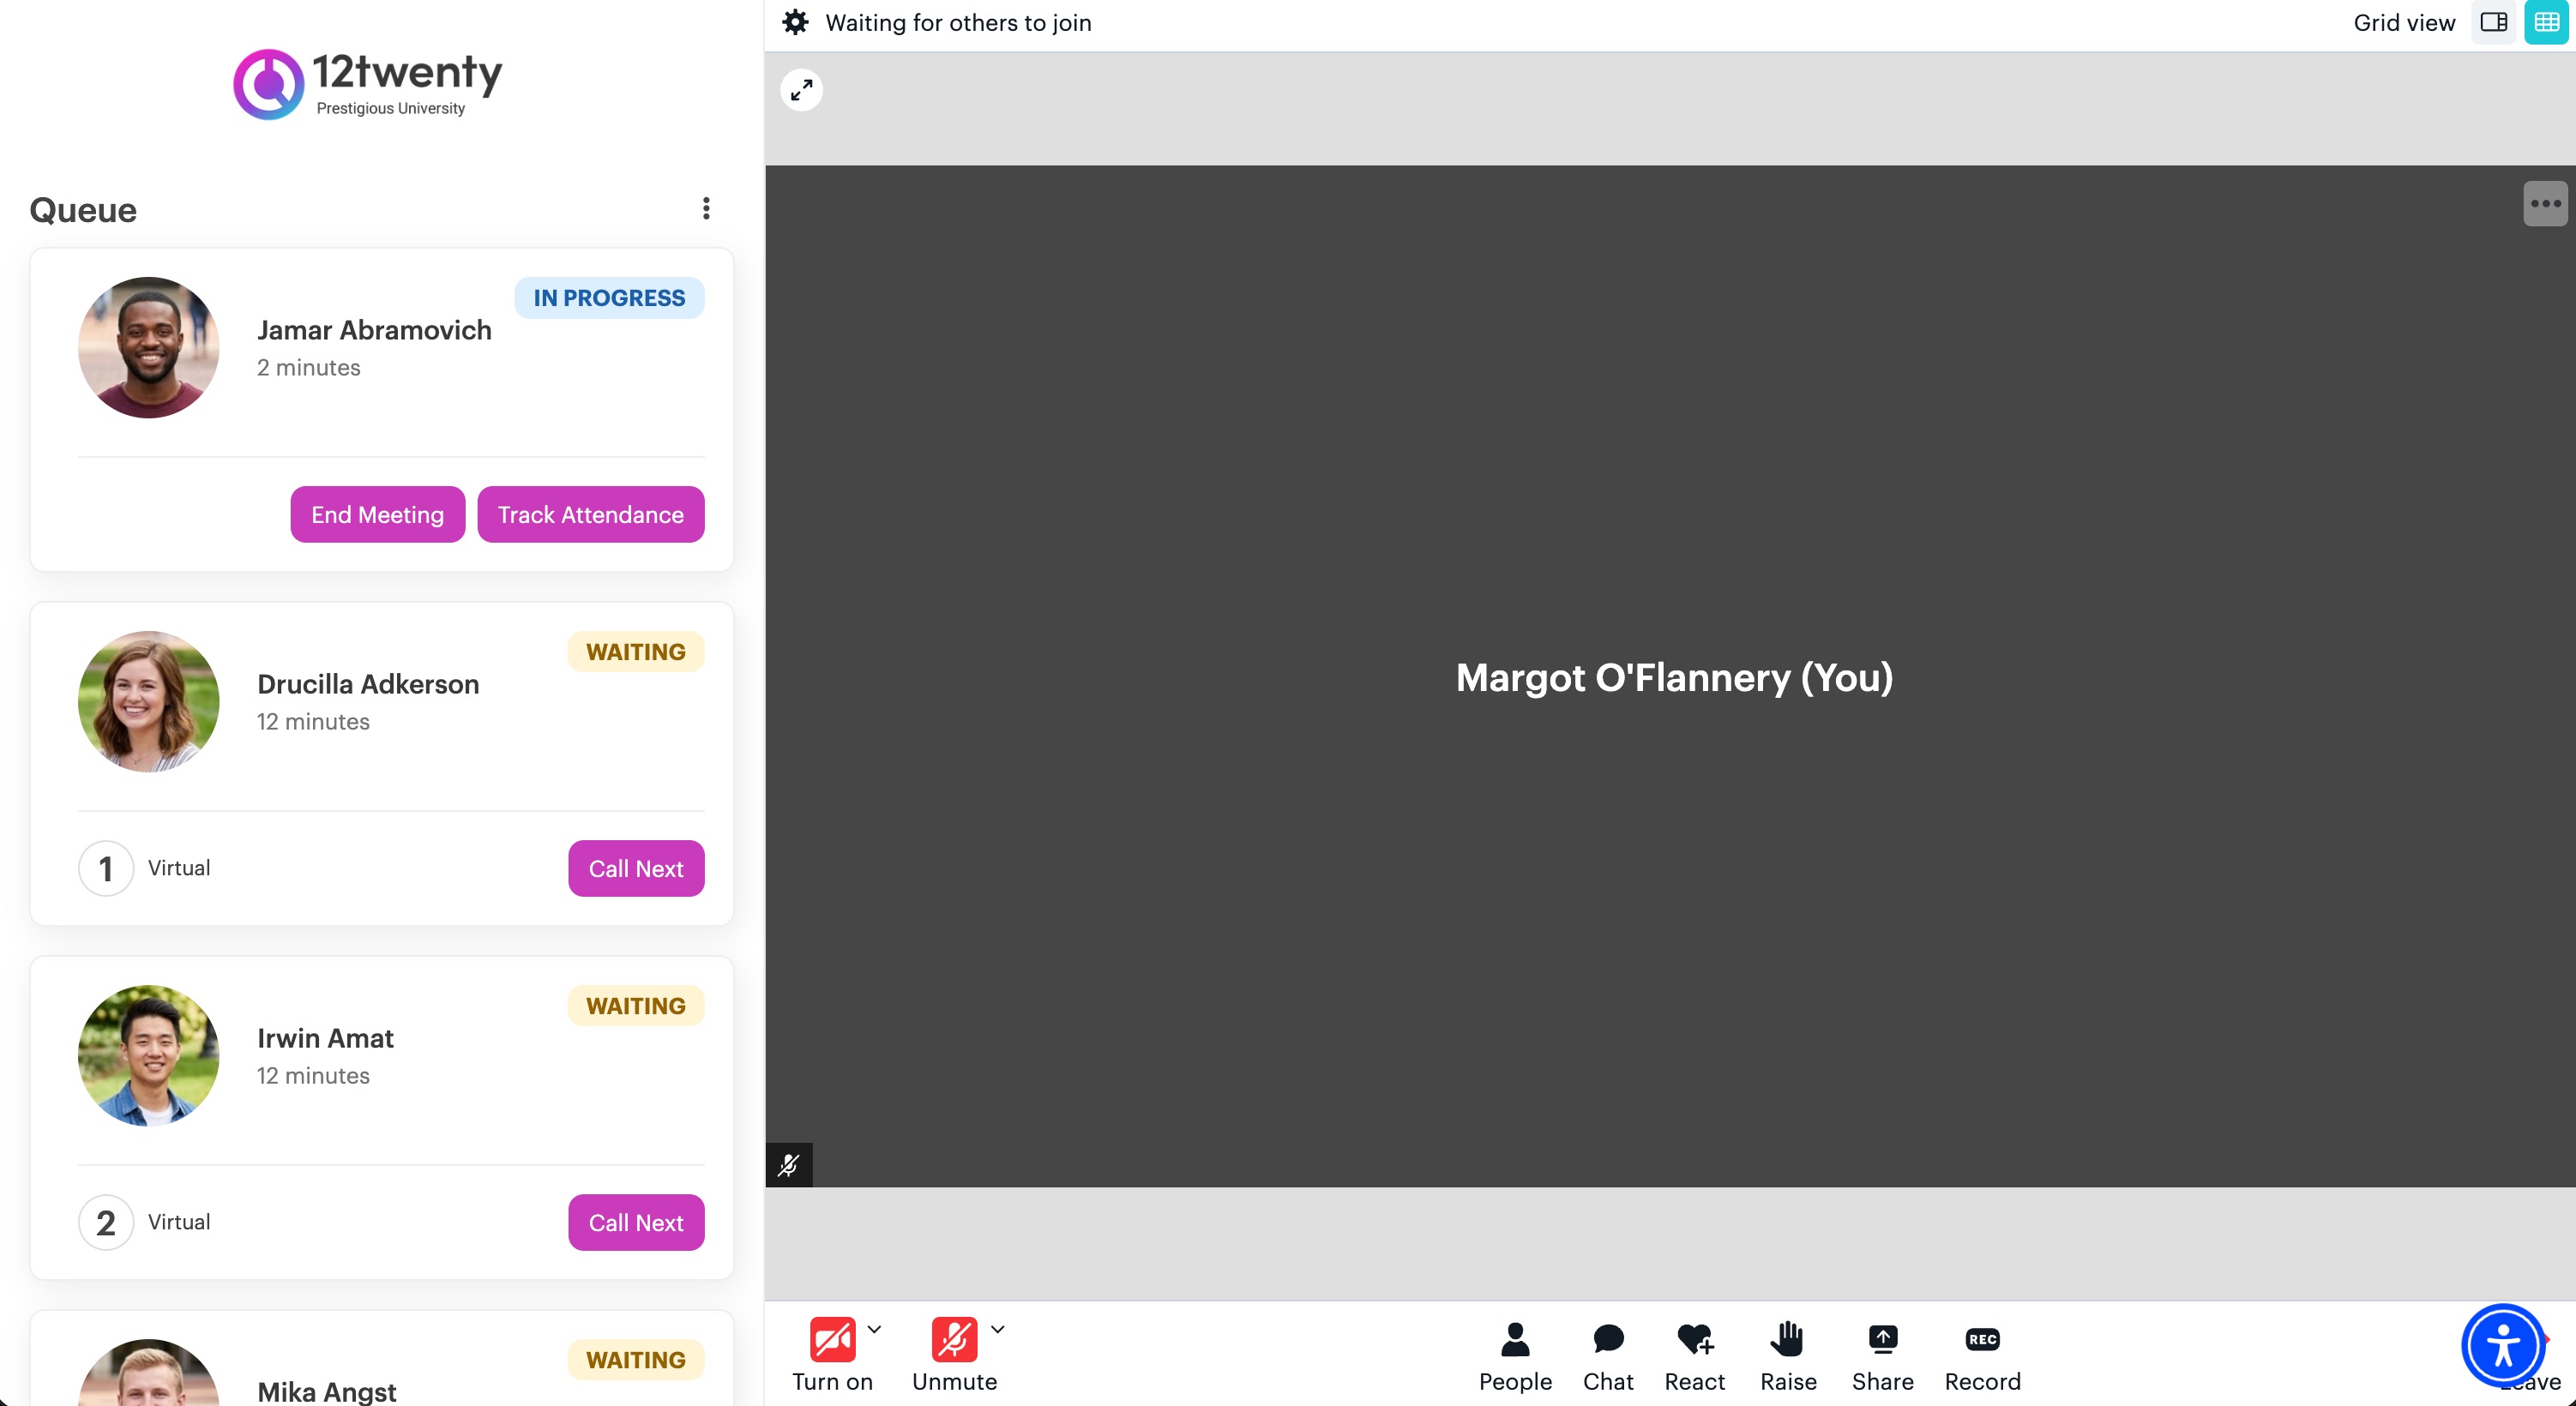Expand the video to fullscreen

pos(801,90)
